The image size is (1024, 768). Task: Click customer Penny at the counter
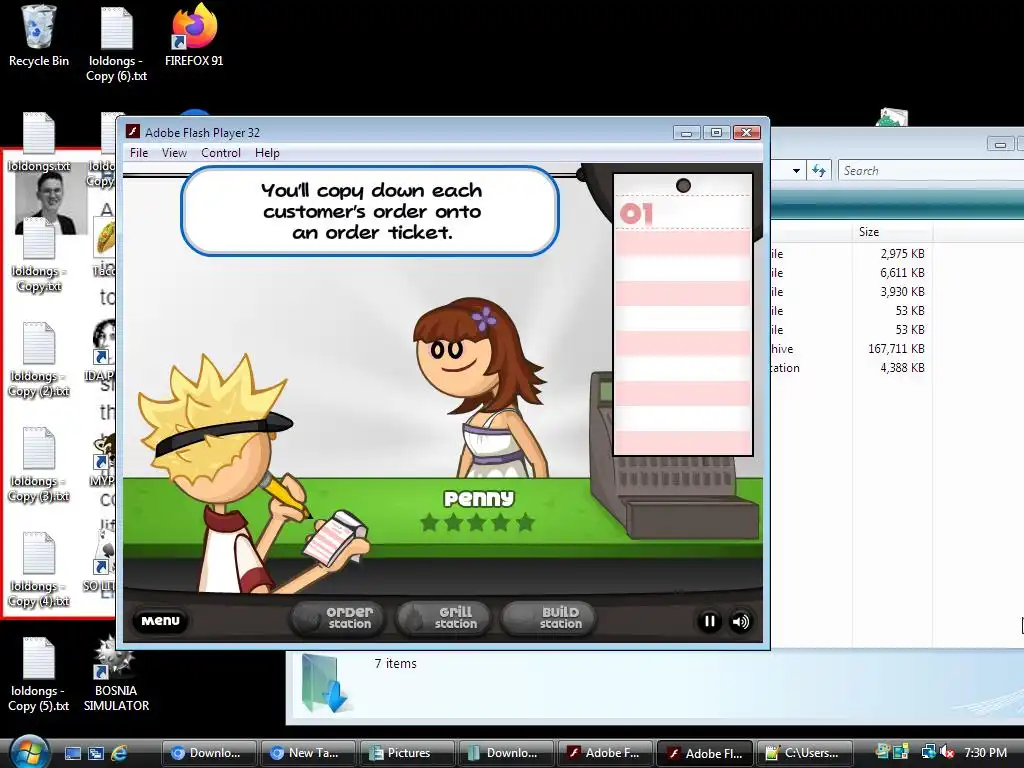(x=481, y=389)
